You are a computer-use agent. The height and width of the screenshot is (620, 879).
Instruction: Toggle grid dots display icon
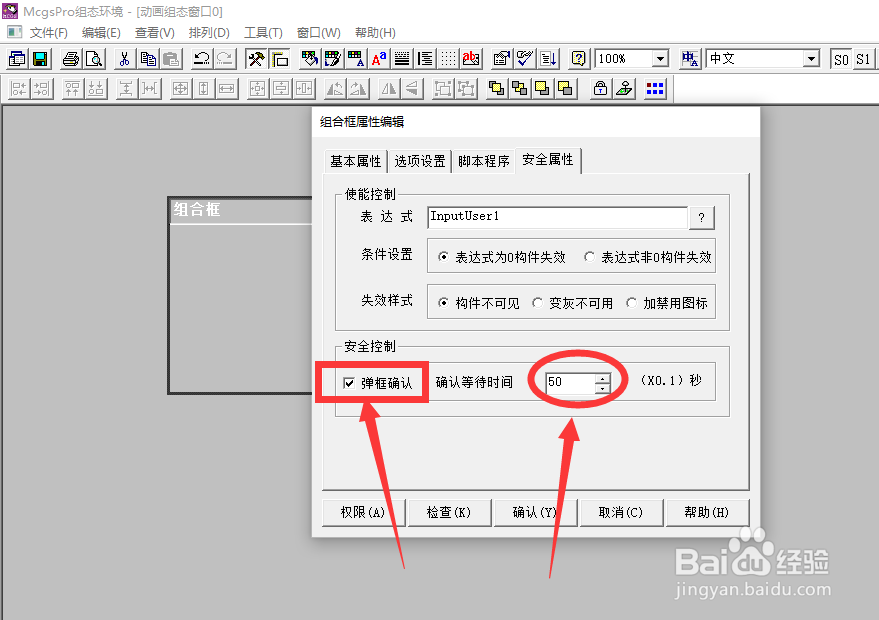pos(448,59)
